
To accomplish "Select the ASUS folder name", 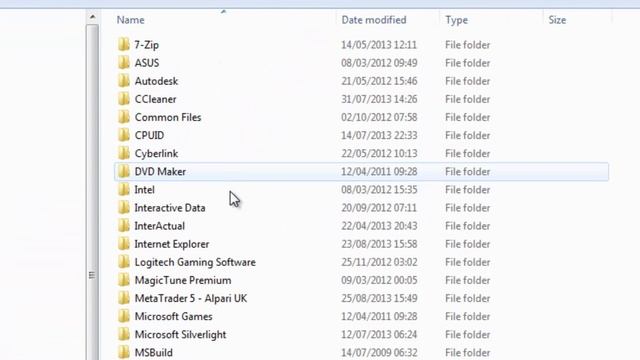I will [147, 63].
